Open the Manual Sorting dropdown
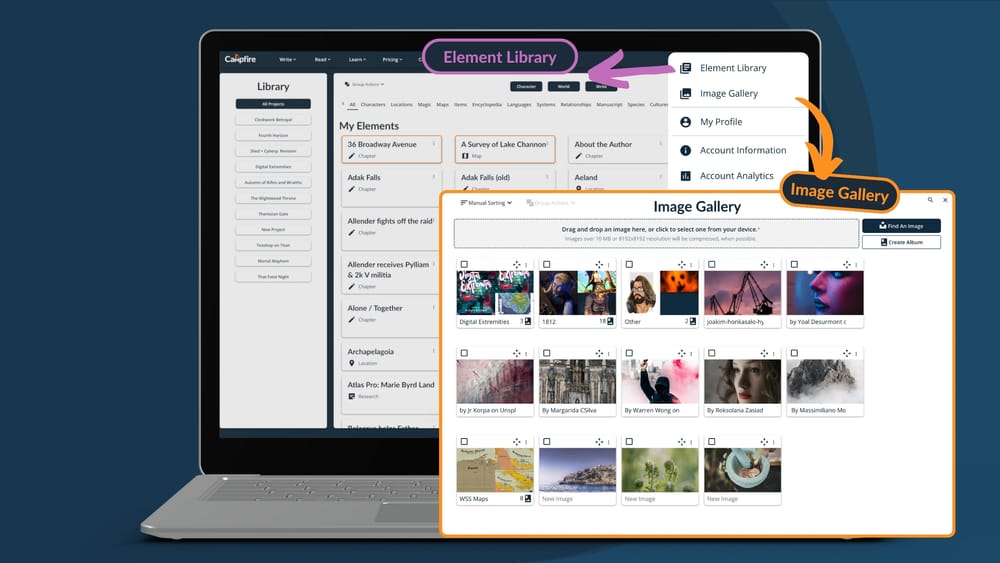Screen dimensions: 1000x563 [x=486, y=203]
